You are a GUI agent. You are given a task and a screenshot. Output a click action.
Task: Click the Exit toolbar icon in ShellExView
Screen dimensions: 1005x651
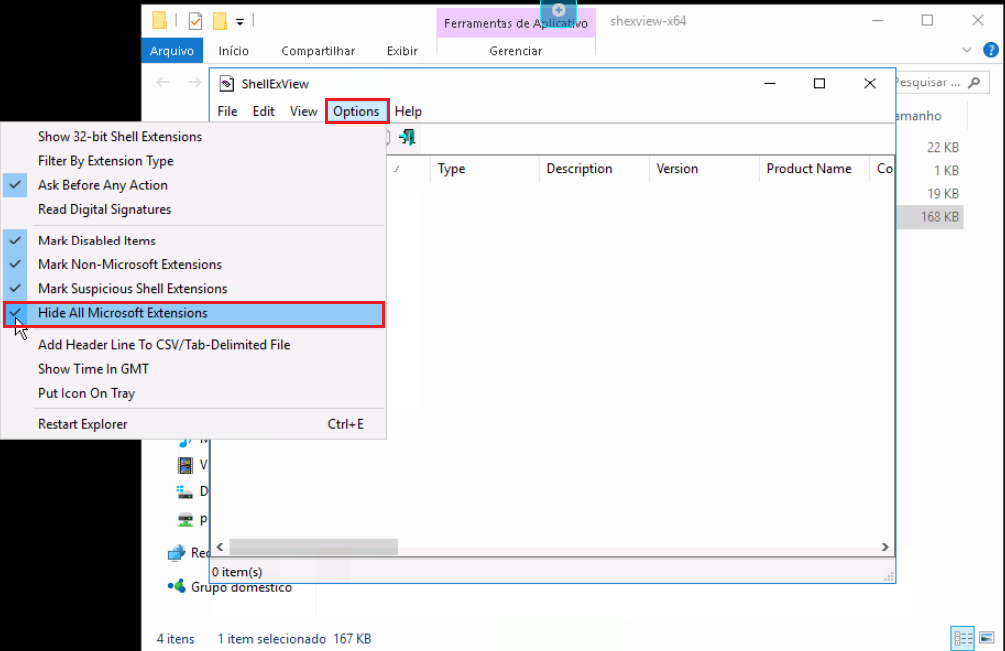pos(407,136)
